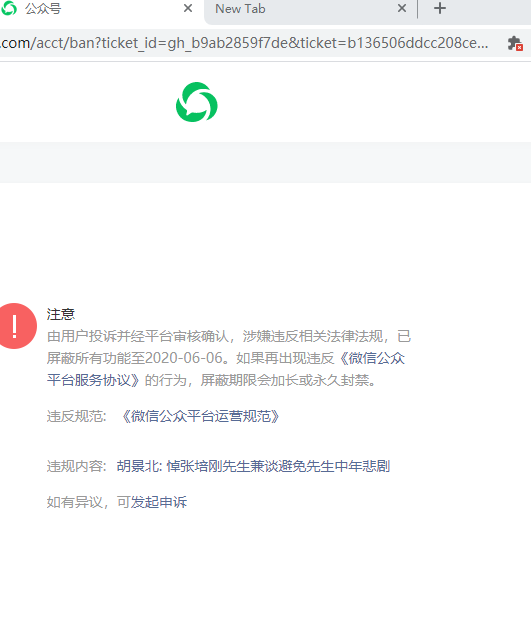Click the red exclamation warning icon
This screenshot has height=637, width=531.
[16, 326]
